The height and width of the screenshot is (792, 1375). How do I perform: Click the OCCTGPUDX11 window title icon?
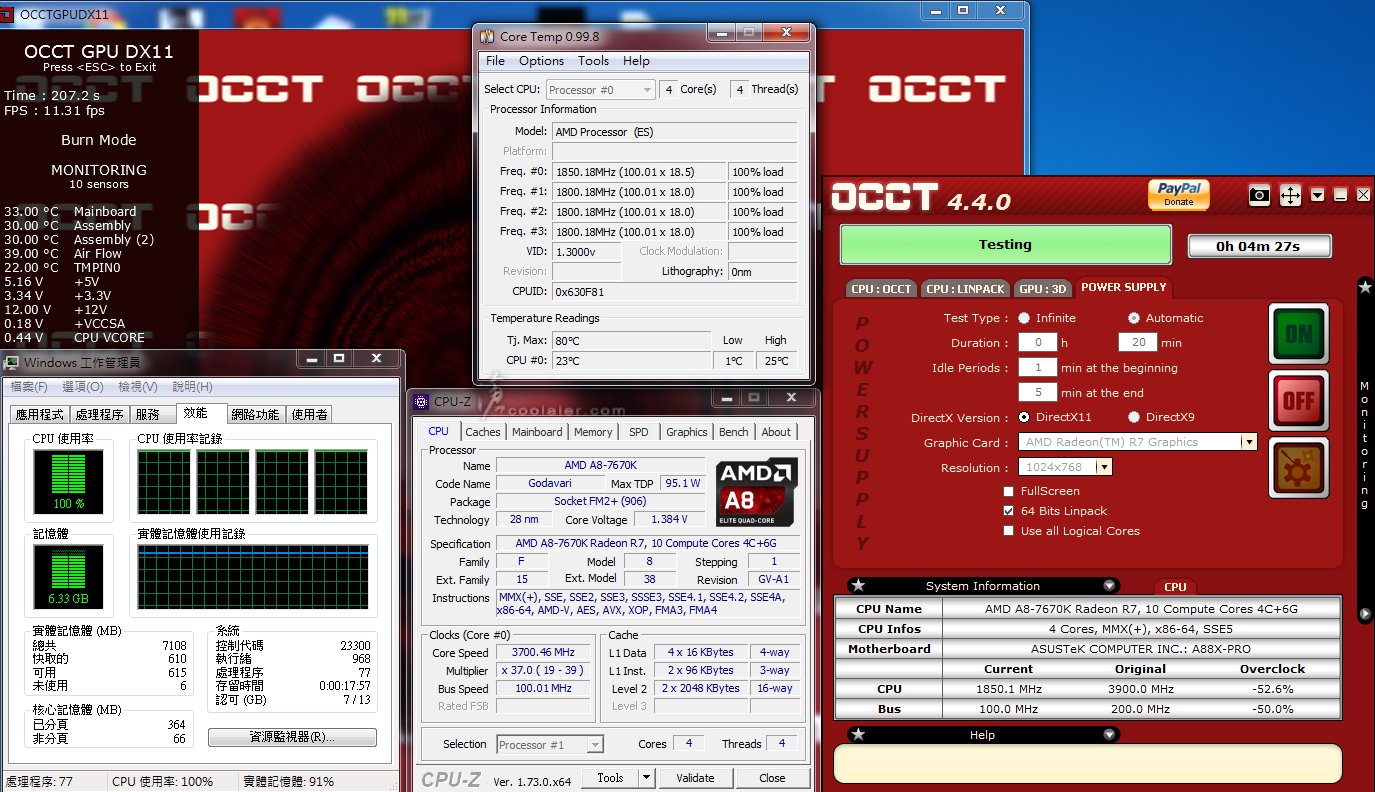9,13
